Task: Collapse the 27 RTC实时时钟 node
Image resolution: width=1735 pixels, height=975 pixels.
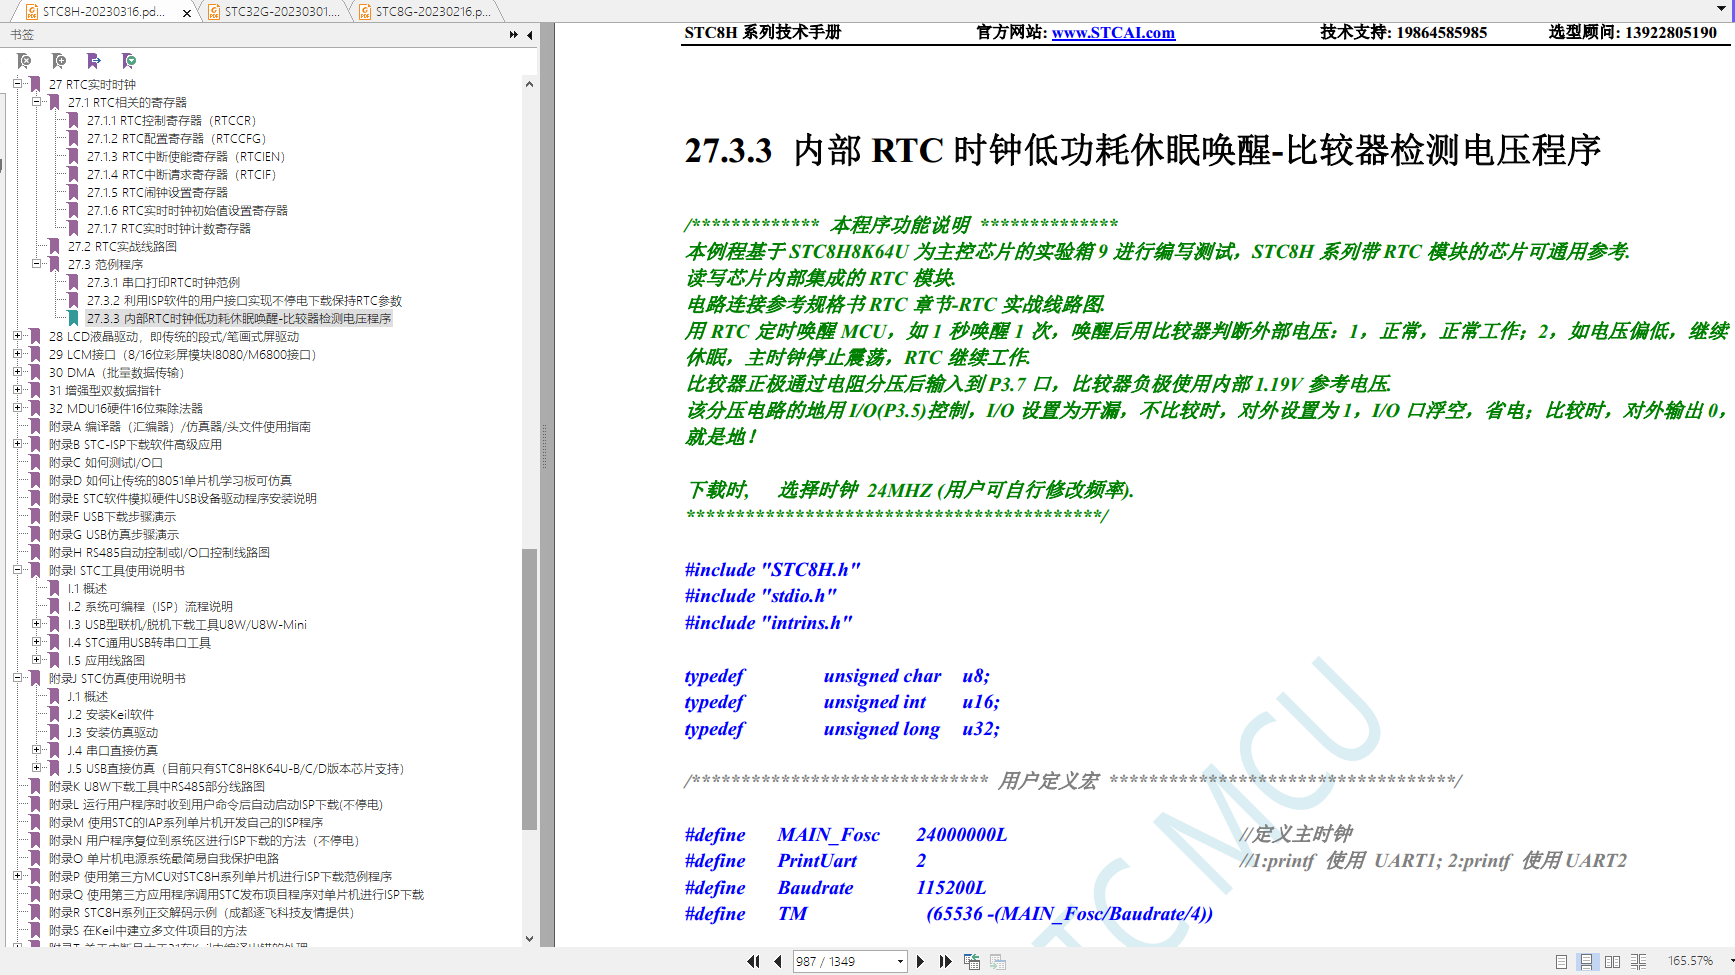Action: [x=17, y=84]
